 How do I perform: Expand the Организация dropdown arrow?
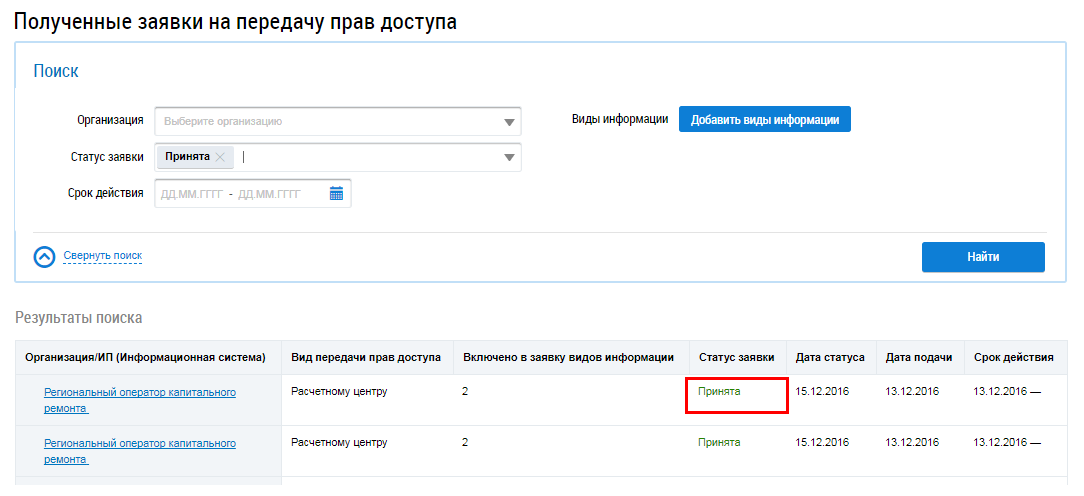509,122
